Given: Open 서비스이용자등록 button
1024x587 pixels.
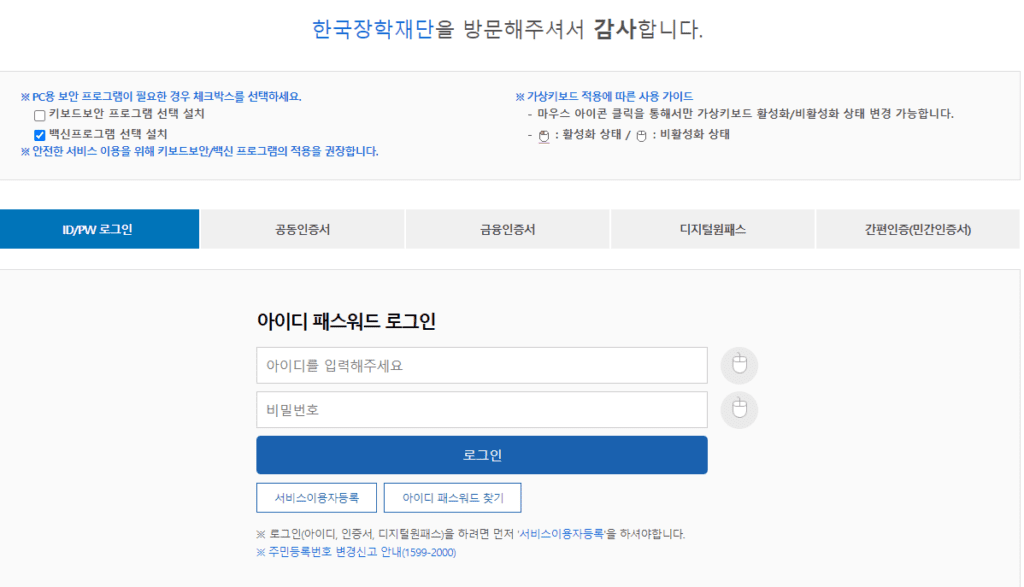Looking at the screenshot, I should click(x=317, y=498).
